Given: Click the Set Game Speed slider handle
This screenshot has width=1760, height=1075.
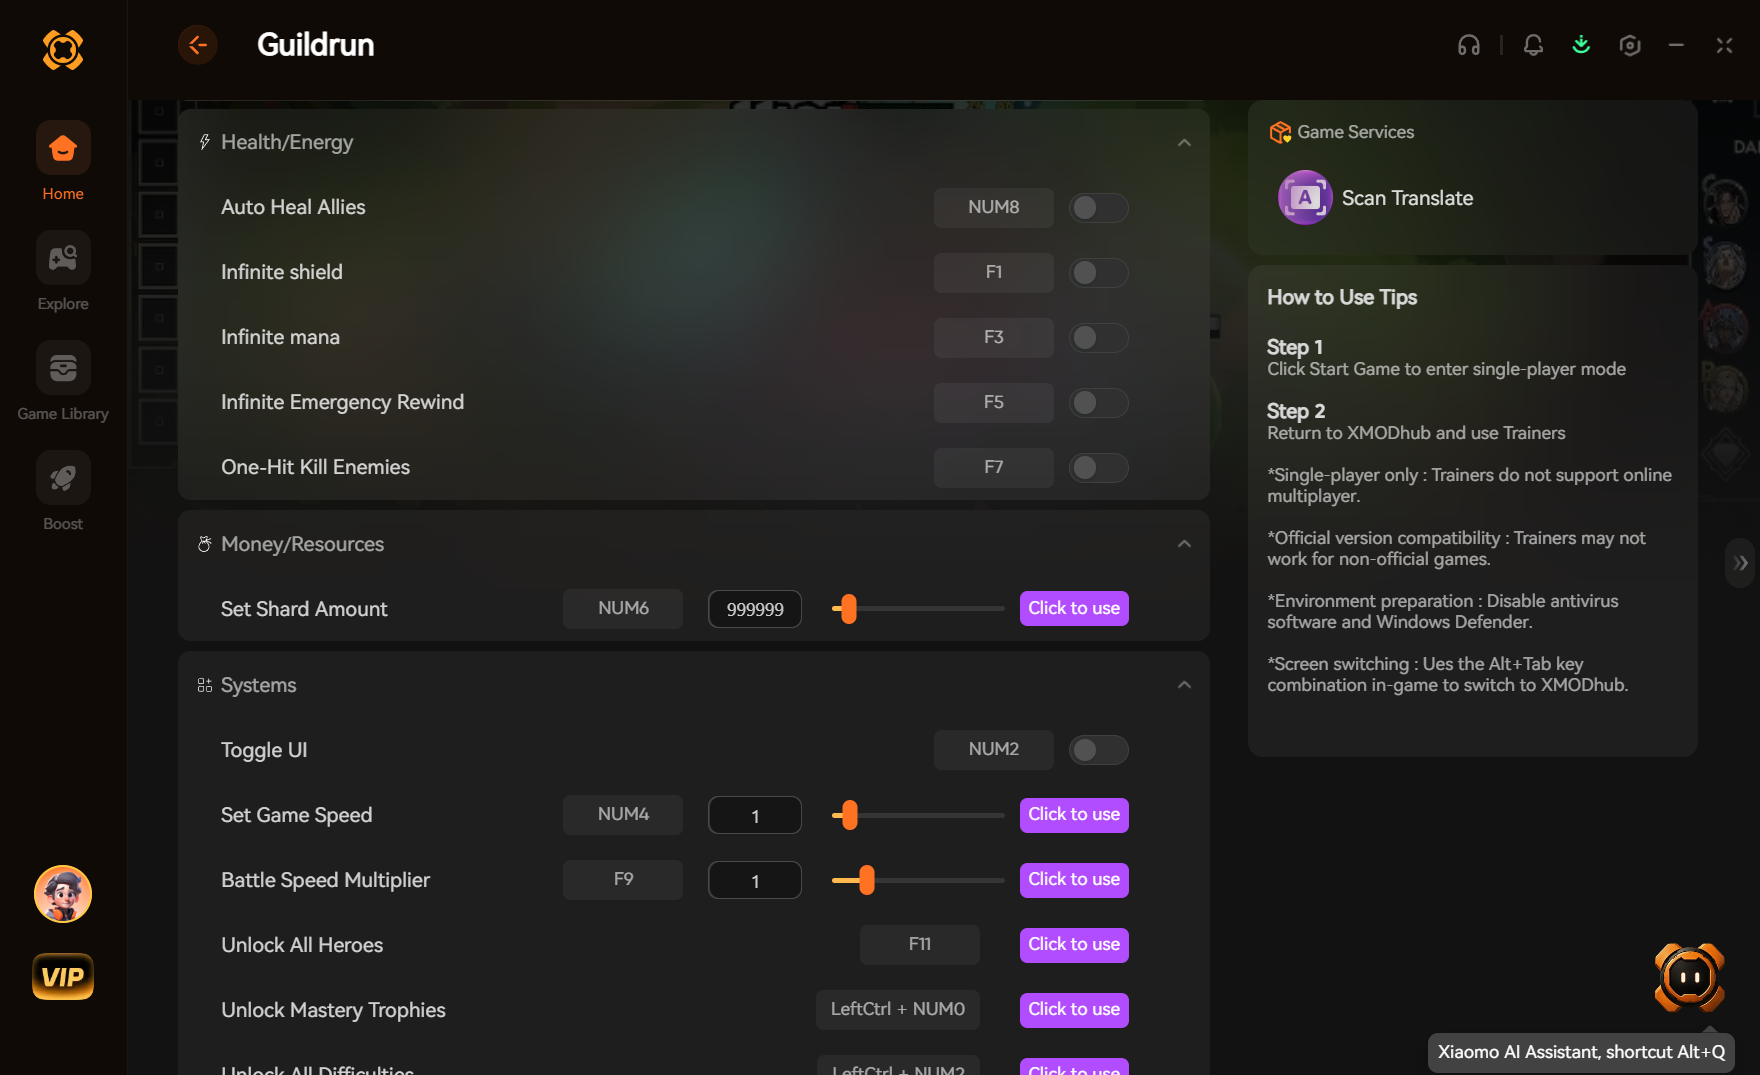Looking at the screenshot, I should 849,815.
